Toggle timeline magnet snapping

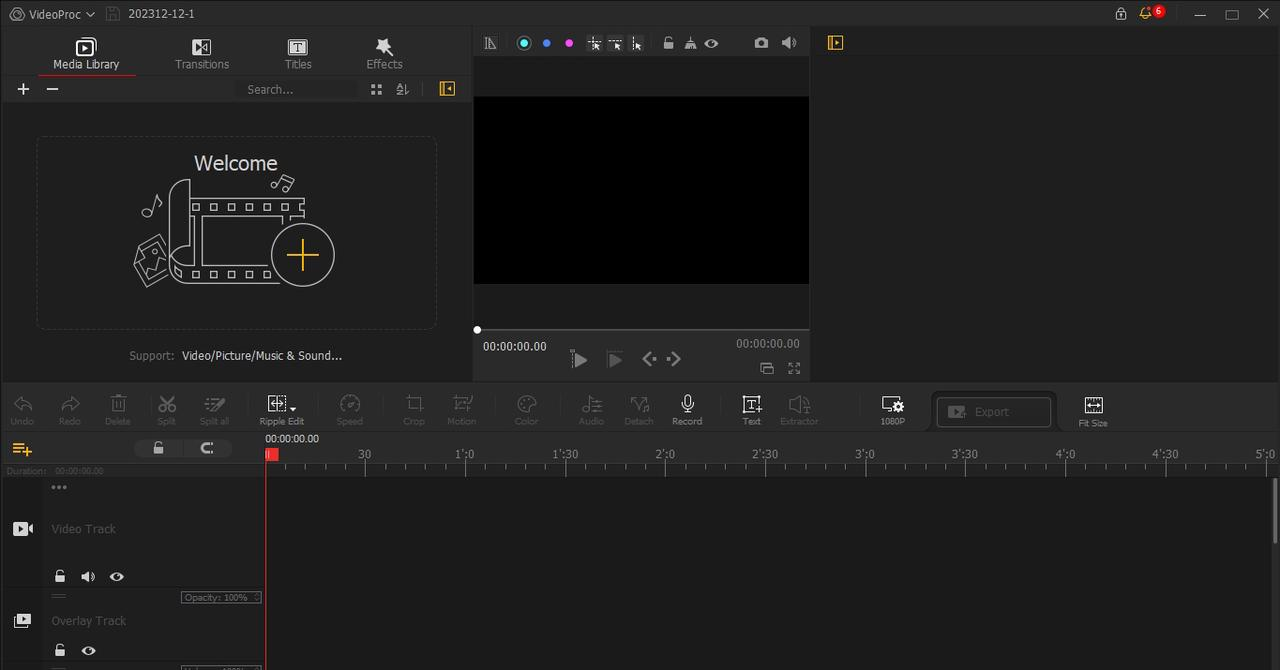(x=207, y=448)
